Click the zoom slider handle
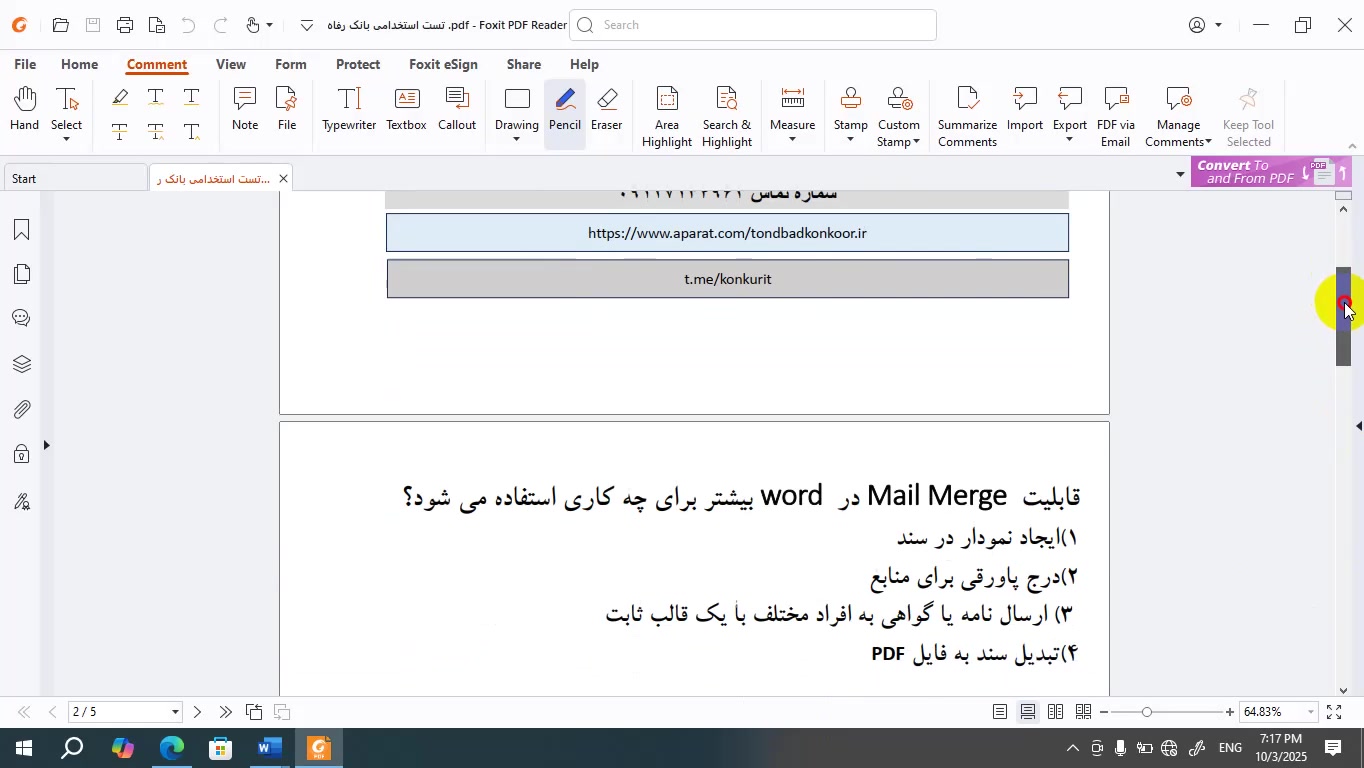Viewport: 1364px width, 768px height. [1147, 712]
